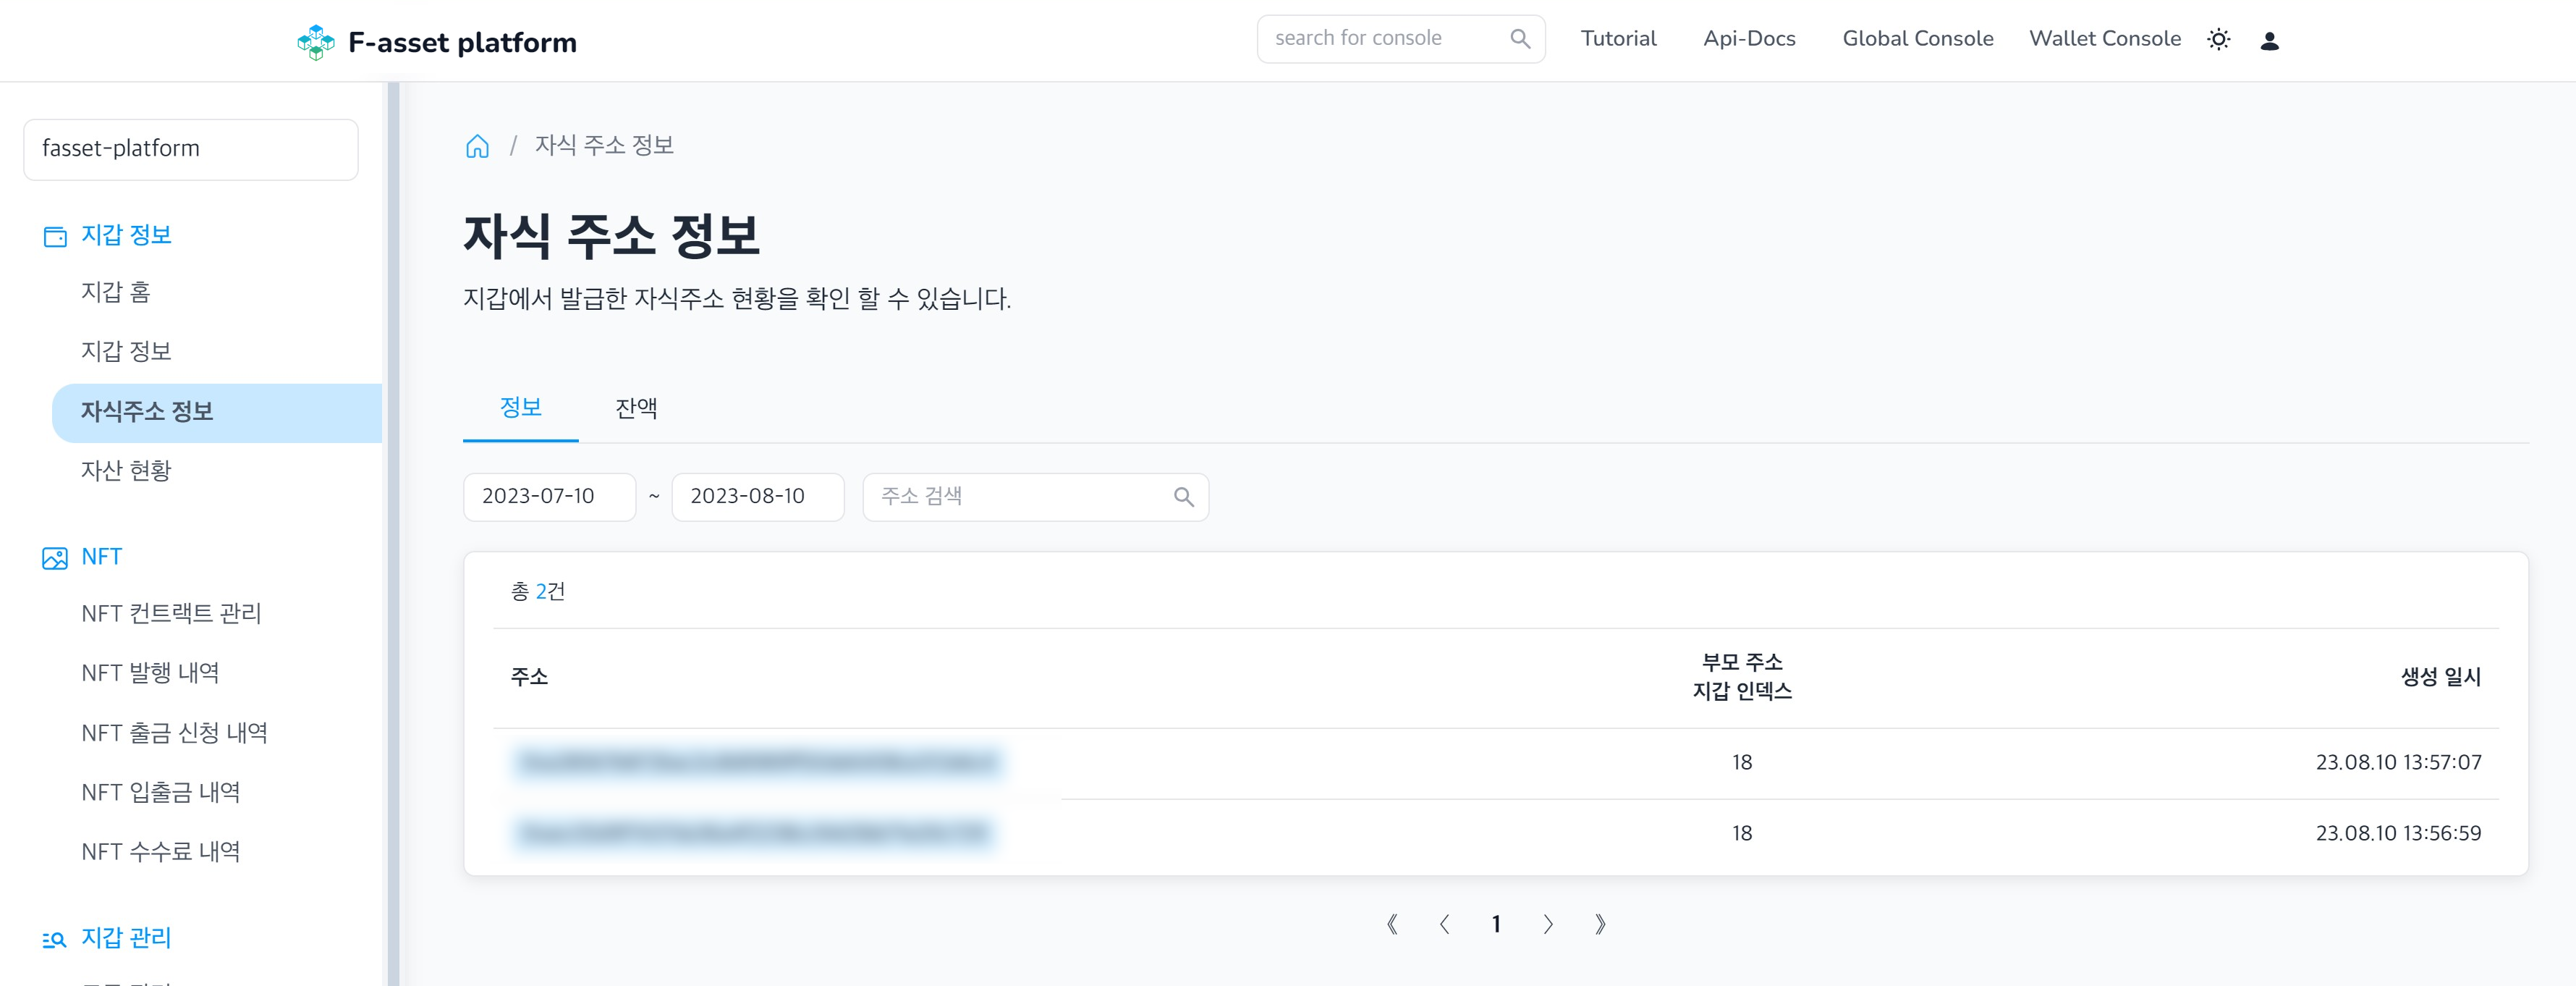Focus the search for console field
Viewport: 2576px width, 986px height.
(1400, 39)
